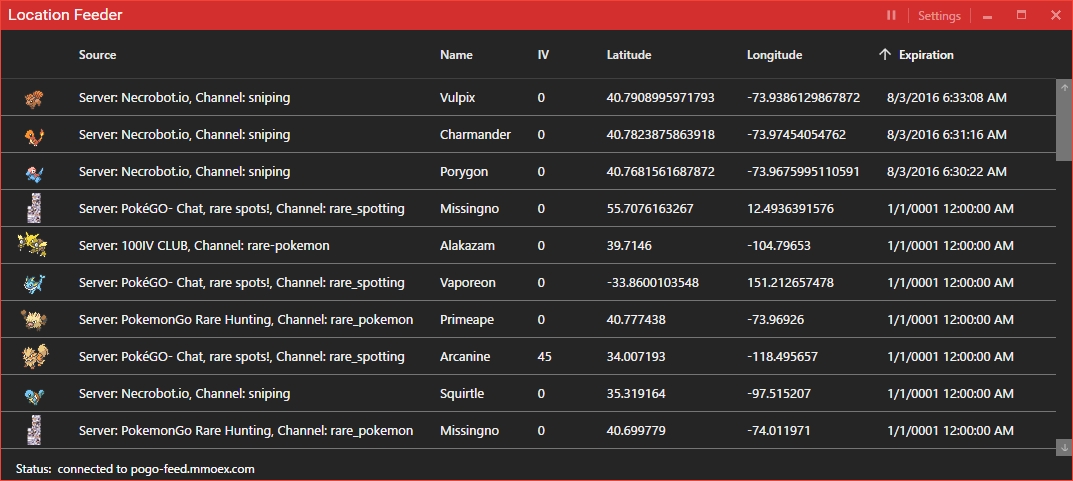Click latitude 34.007193
The width and height of the screenshot is (1073, 481).
click(x=636, y=356)
